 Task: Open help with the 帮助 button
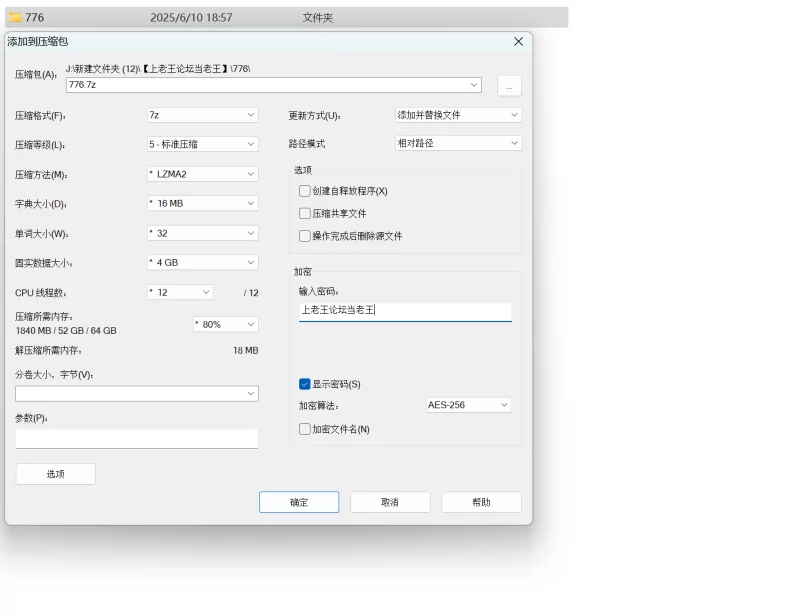[481, 502]
